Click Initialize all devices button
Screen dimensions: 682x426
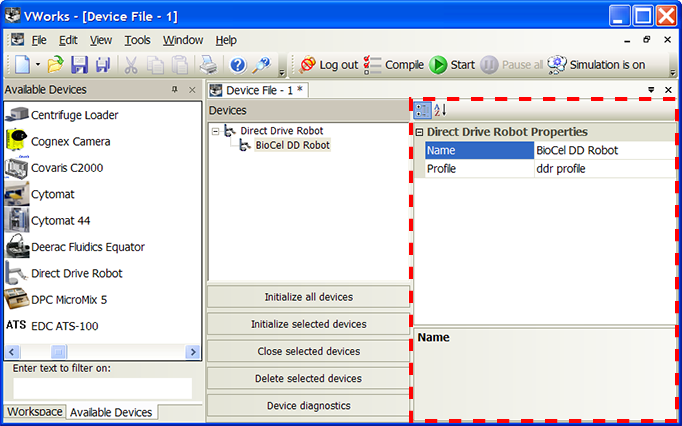(x=308, y=297)
